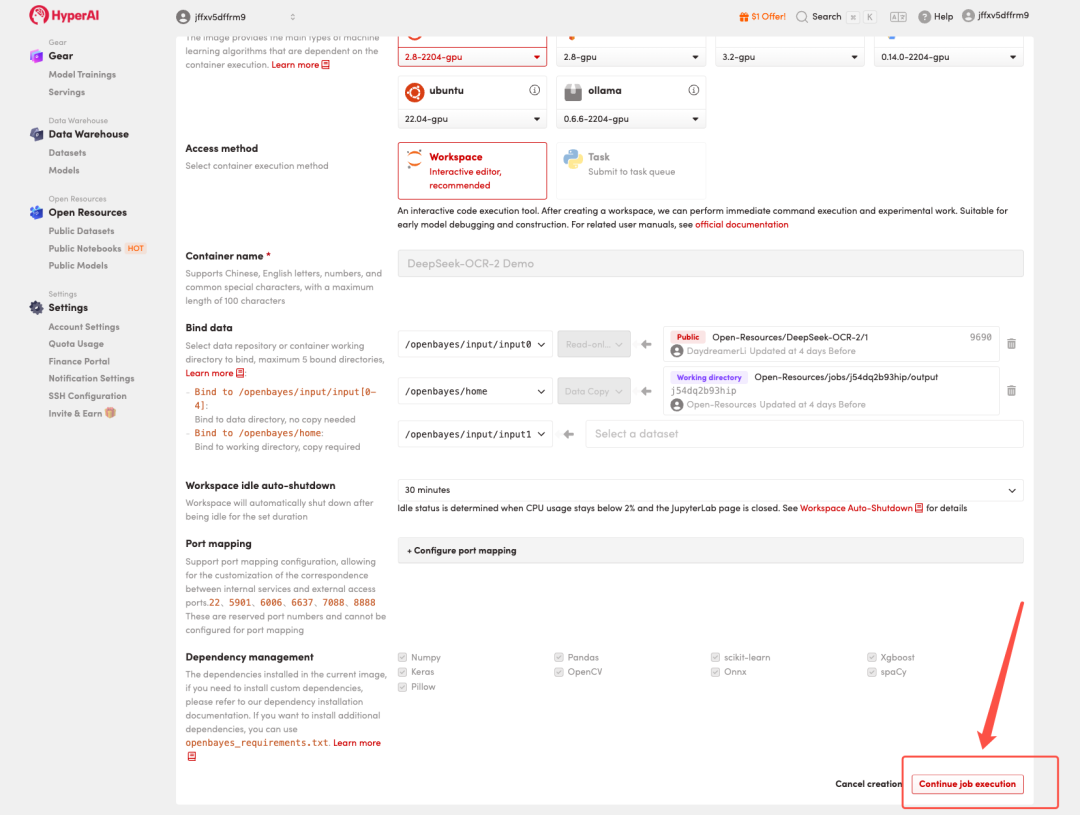The width and height of the screenshot is (1080, 815).
Task: Open the $1 Offer gift icon
Action: [x=744, y=17]
